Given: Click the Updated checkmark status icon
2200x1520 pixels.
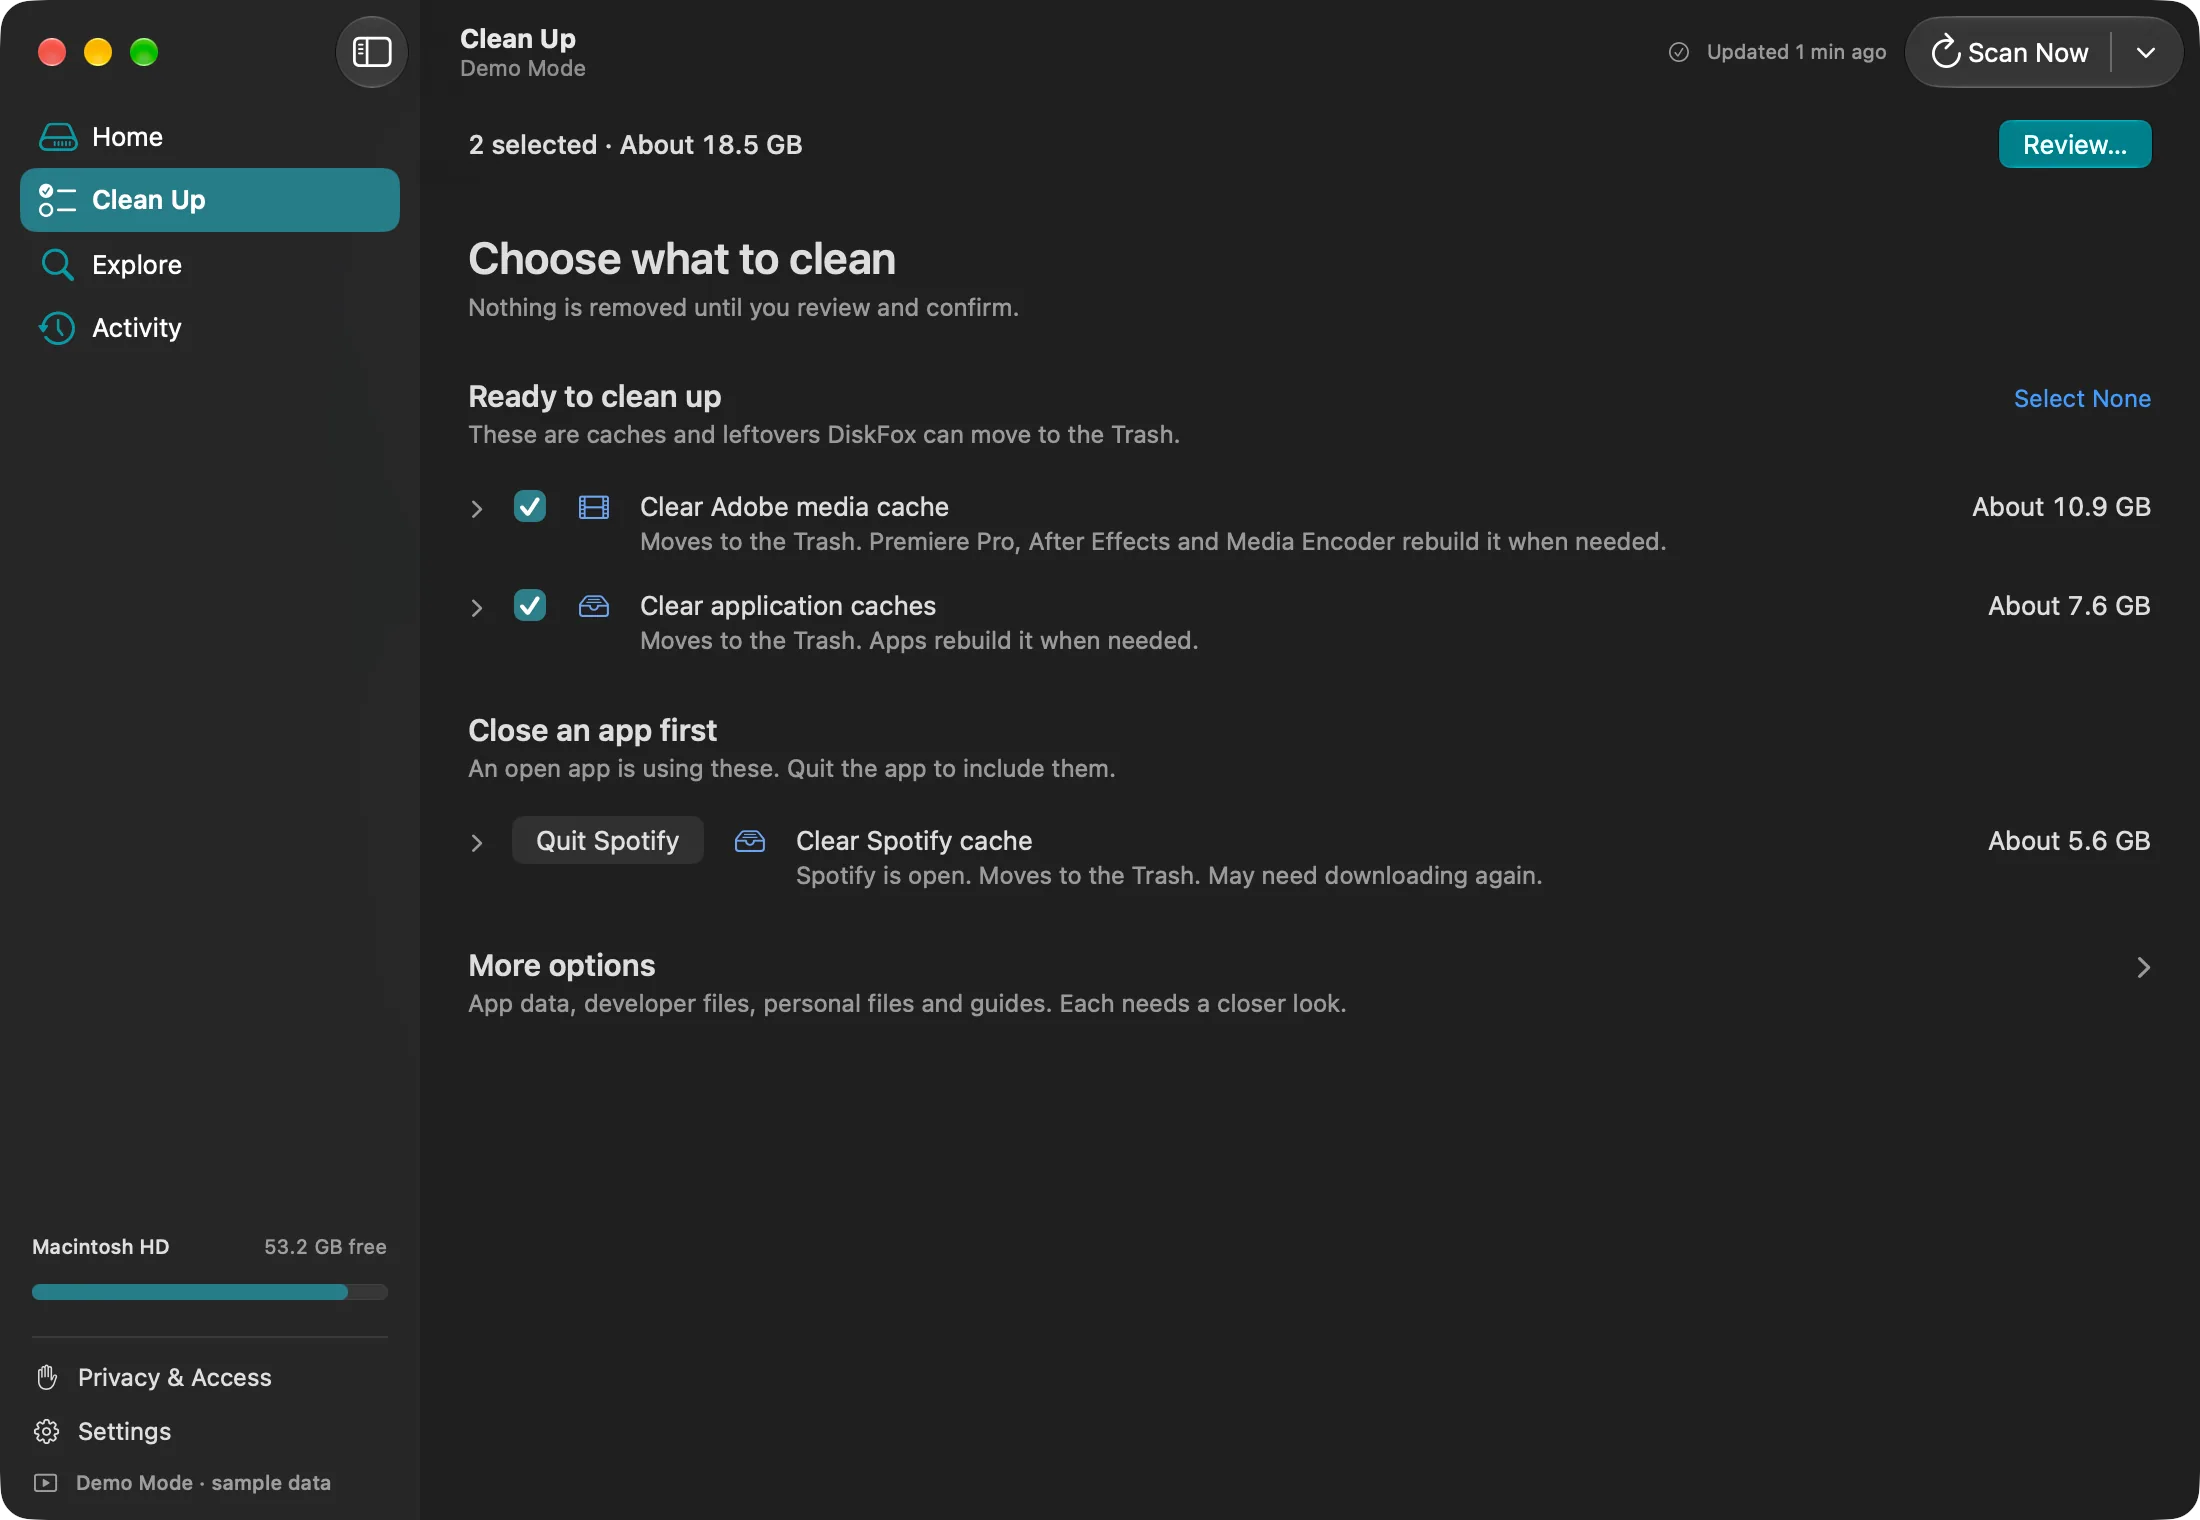Looking at the screenshot, I should (1679, 52).
